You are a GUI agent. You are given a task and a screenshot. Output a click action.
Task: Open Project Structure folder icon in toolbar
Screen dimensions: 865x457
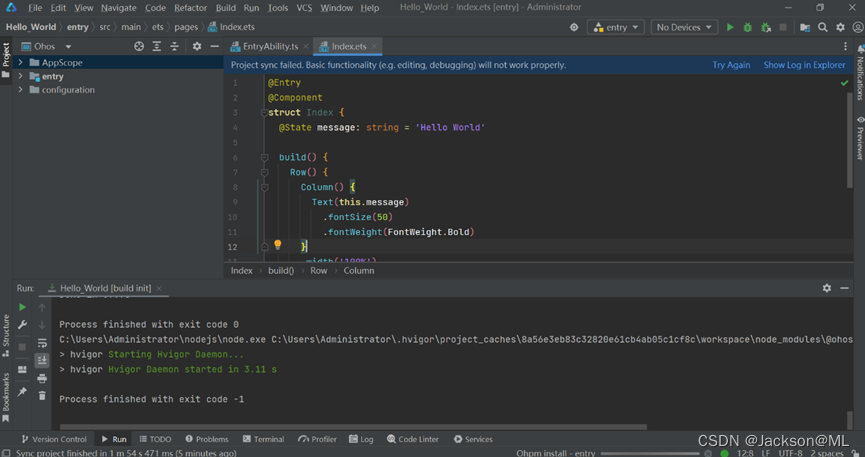click(805, 27)
